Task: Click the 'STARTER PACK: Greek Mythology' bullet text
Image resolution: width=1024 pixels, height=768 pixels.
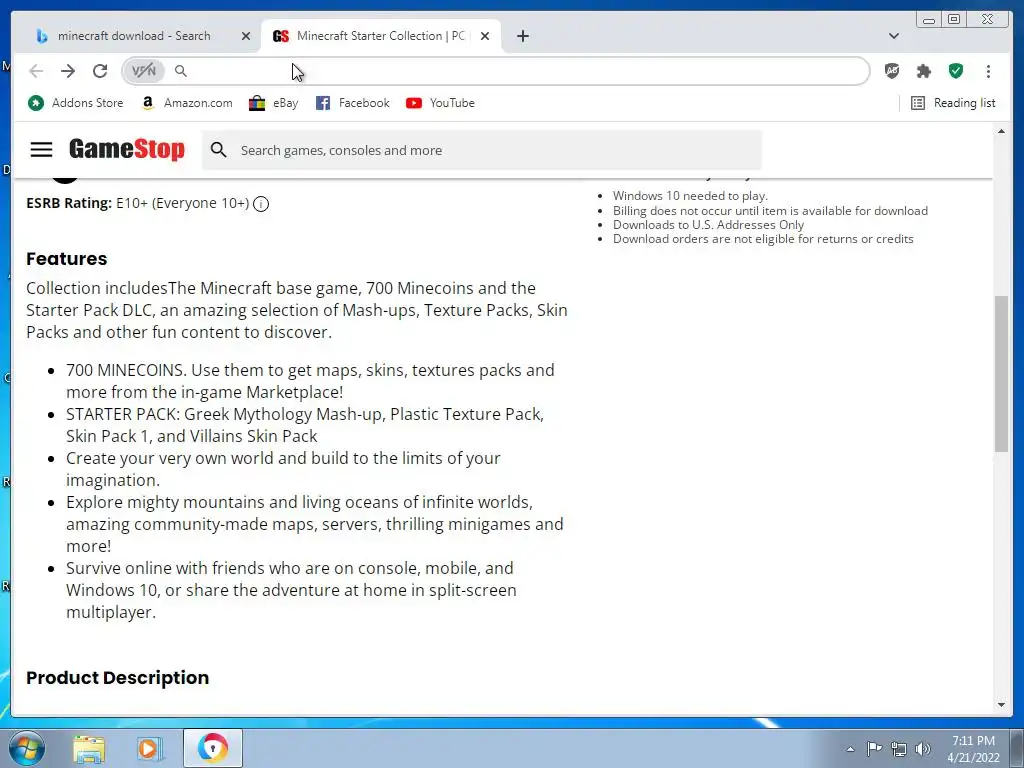Action: pos(305,425)
